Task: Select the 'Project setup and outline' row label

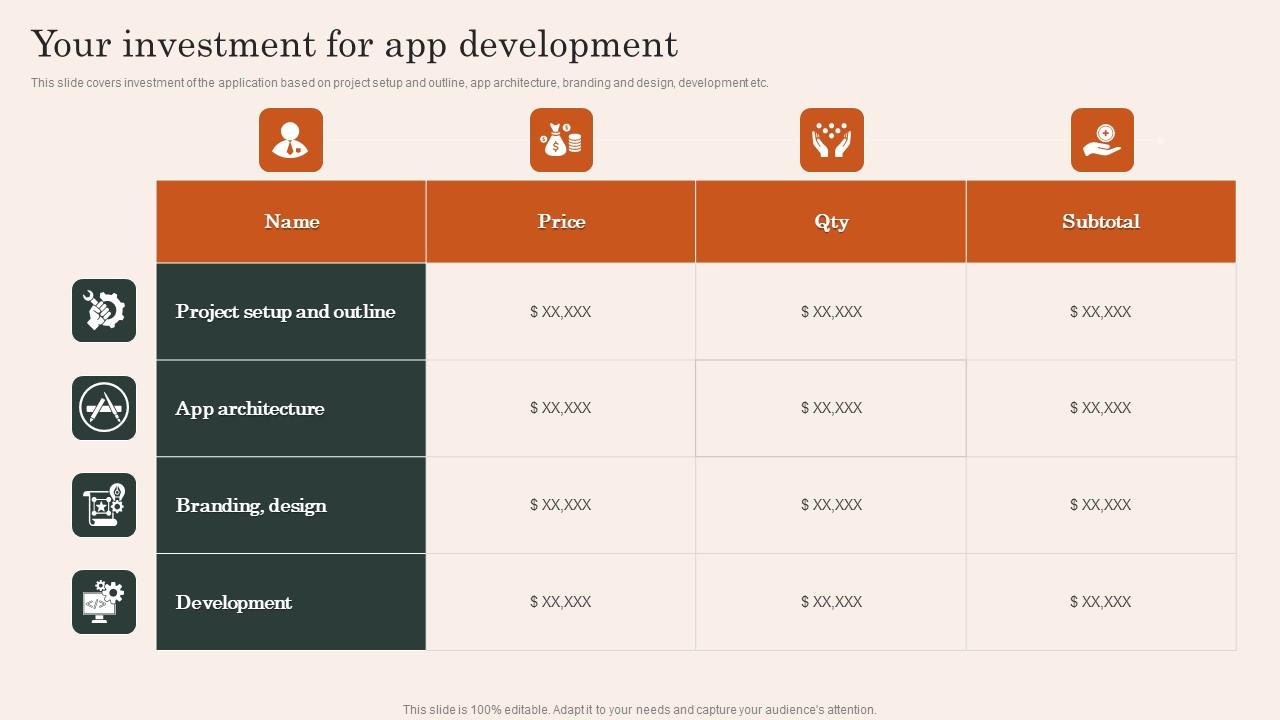Action: (291, 312)
